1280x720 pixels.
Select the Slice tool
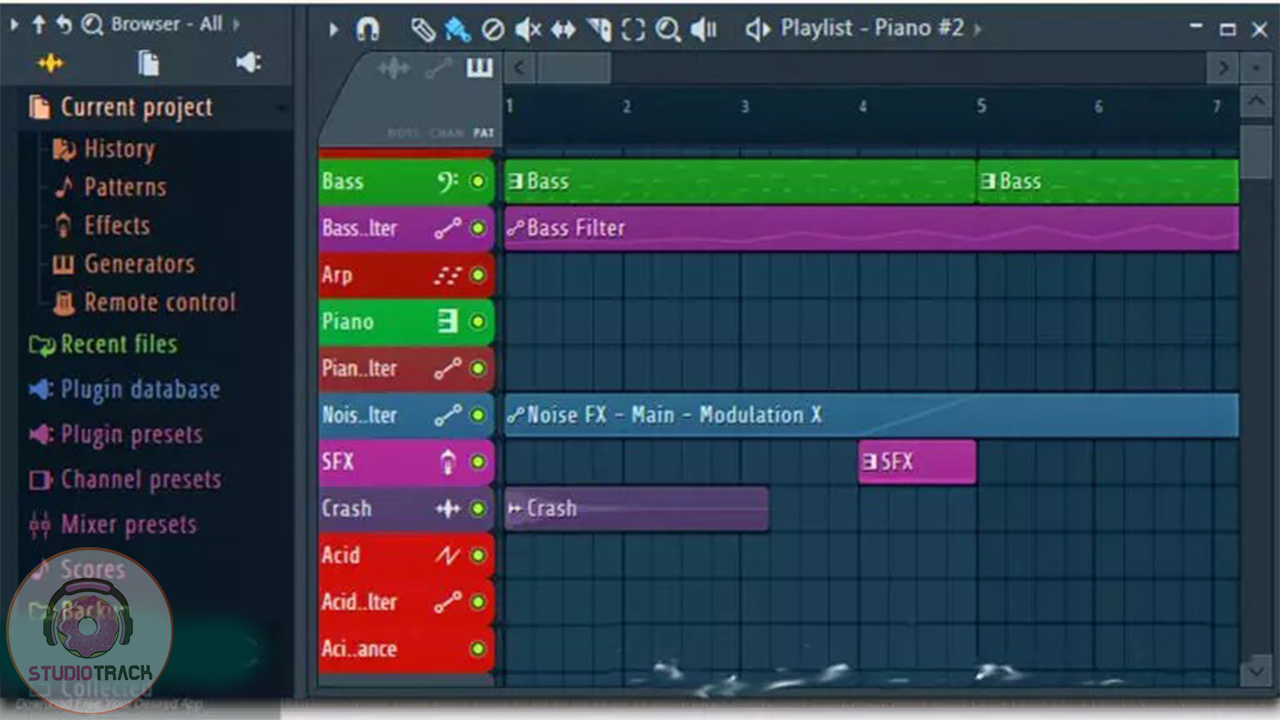tap(599, 29)
